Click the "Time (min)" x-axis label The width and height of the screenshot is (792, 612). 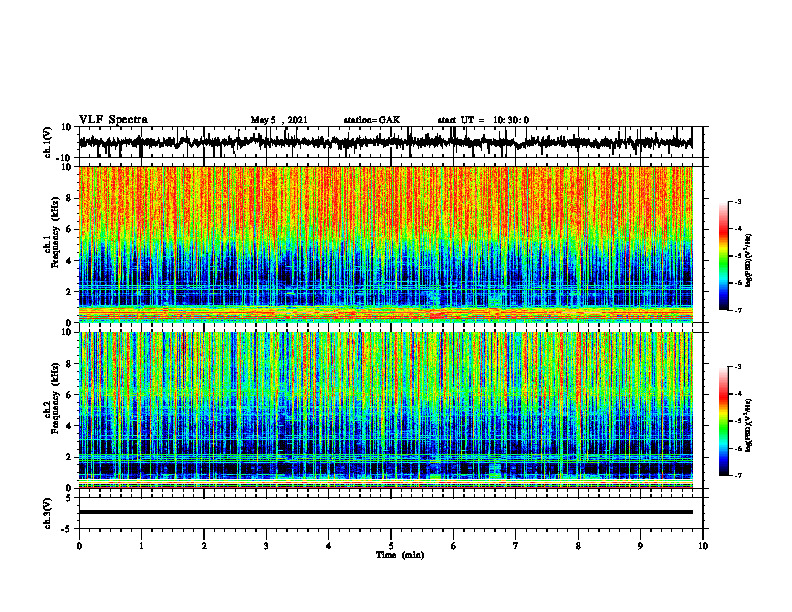(400, 555)
